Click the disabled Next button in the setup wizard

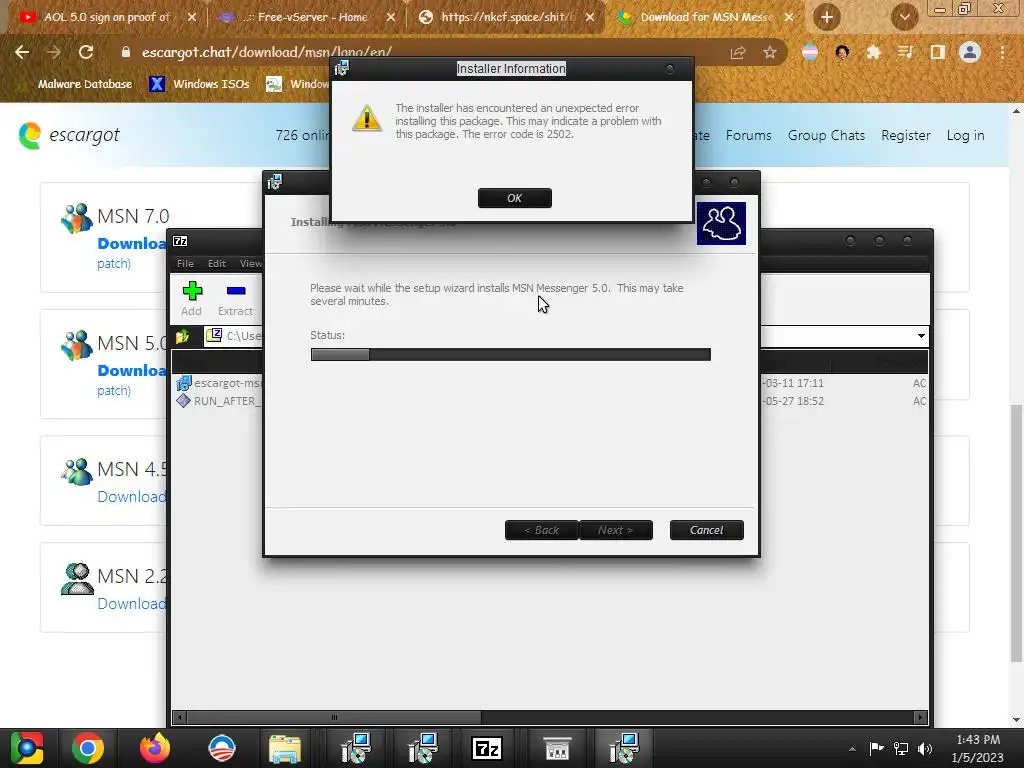click(616, 530)
